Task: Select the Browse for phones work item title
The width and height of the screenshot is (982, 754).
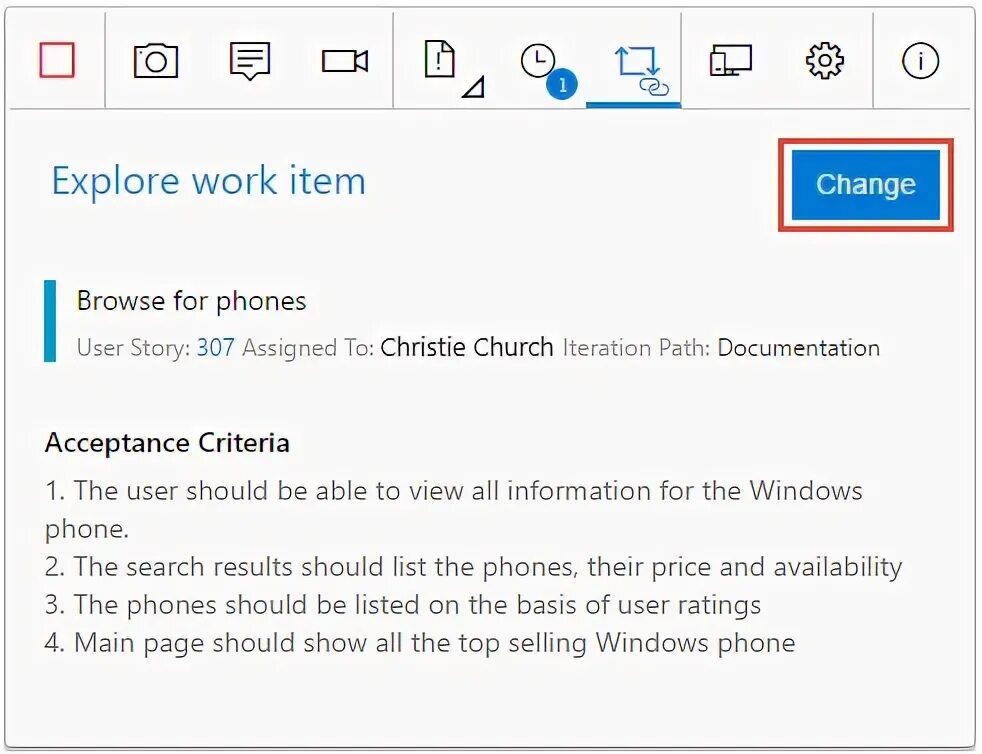Action: 191,301
